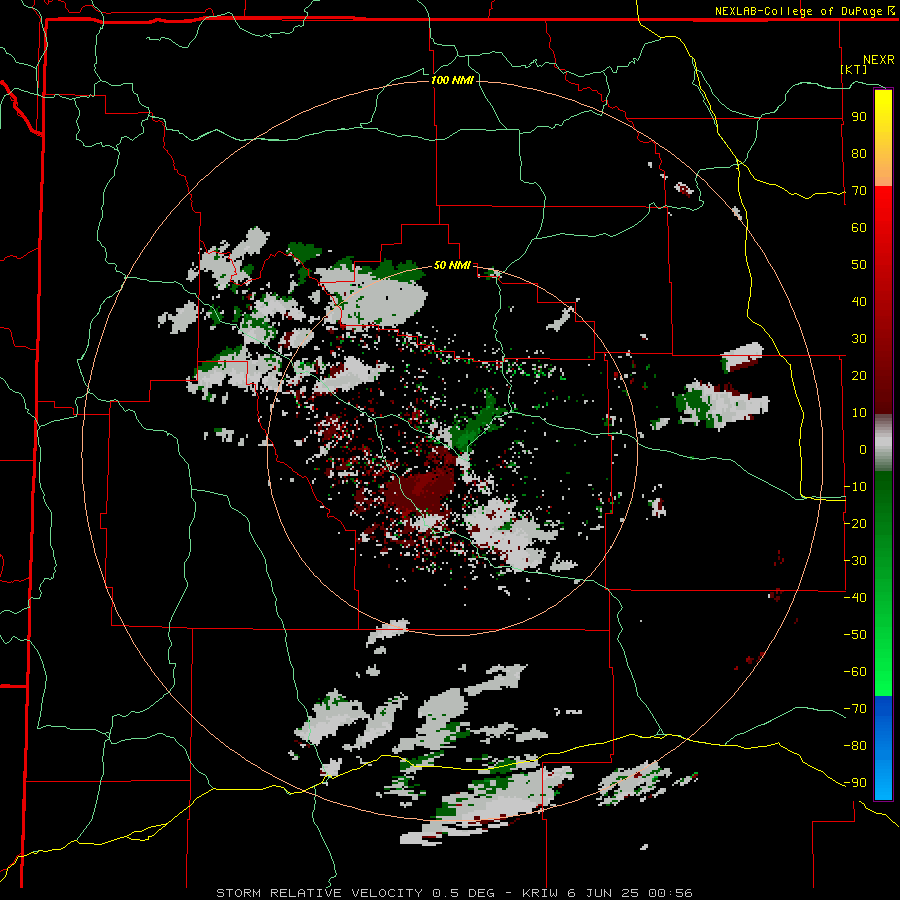Click the 50 value on velocity scale

859,265
